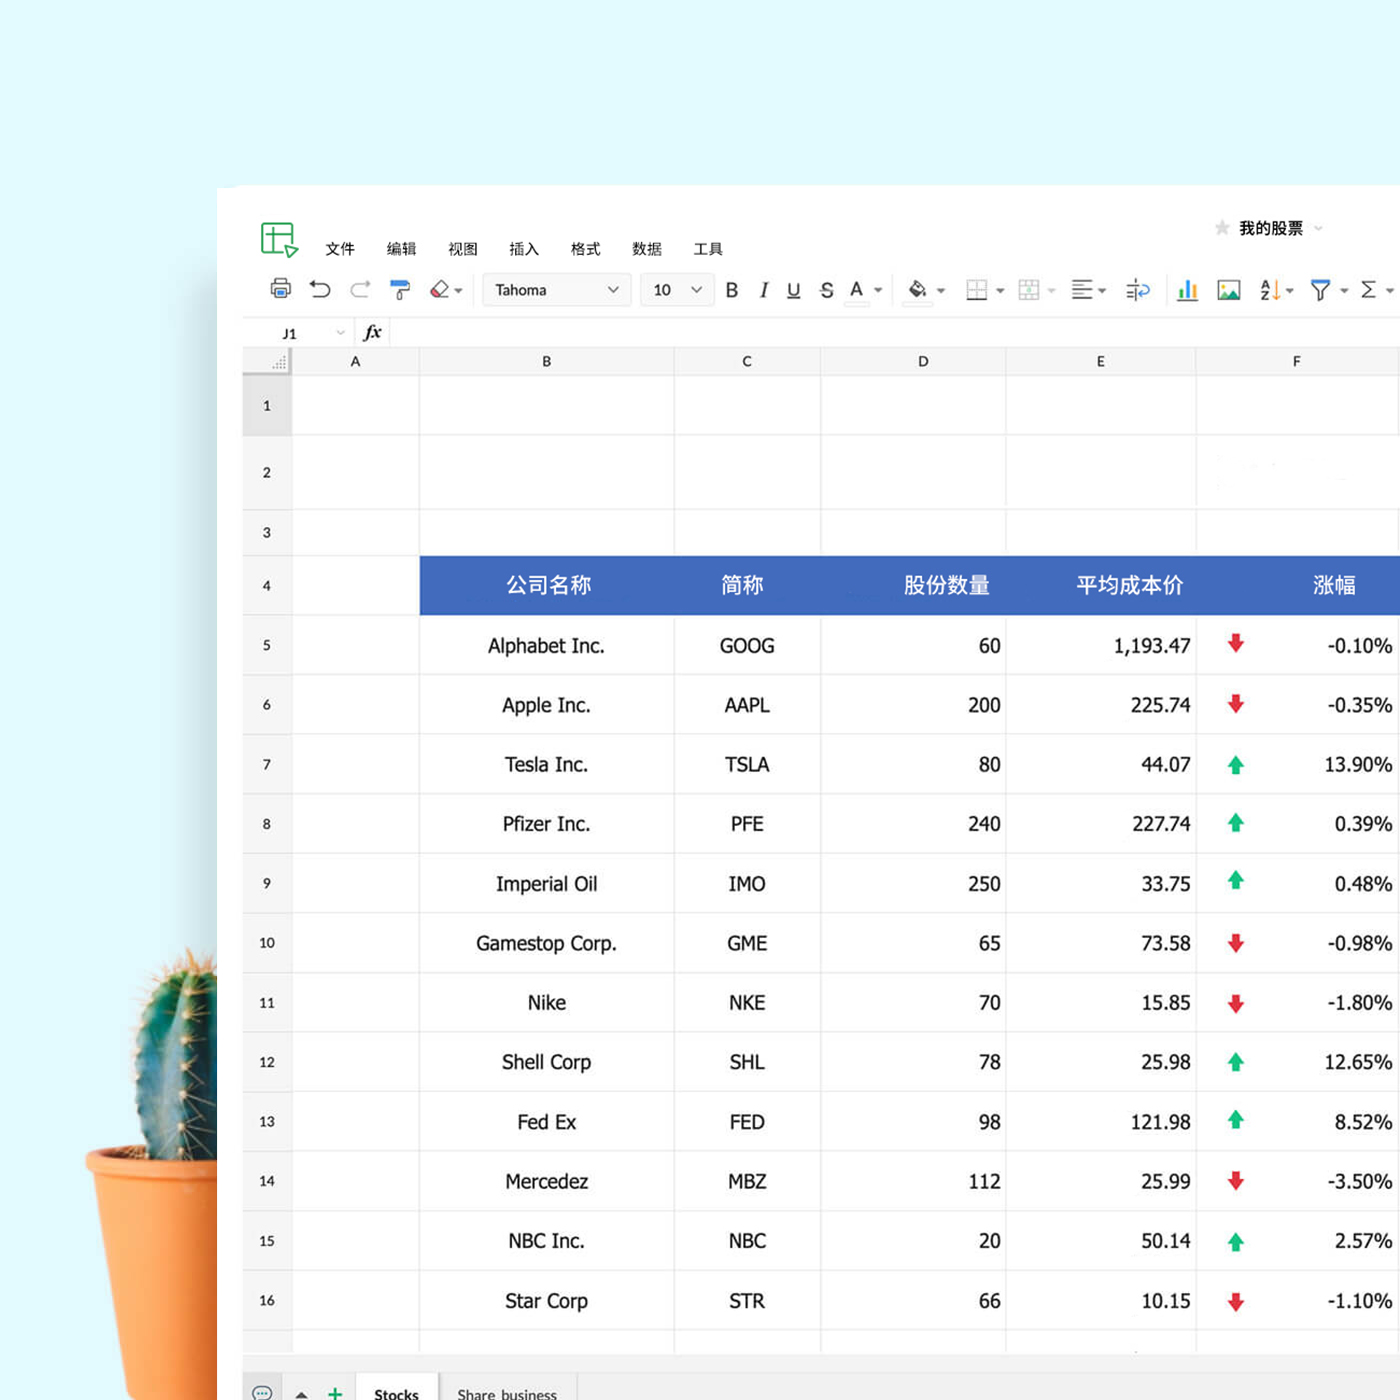Click the text color A button

(857, 290)
